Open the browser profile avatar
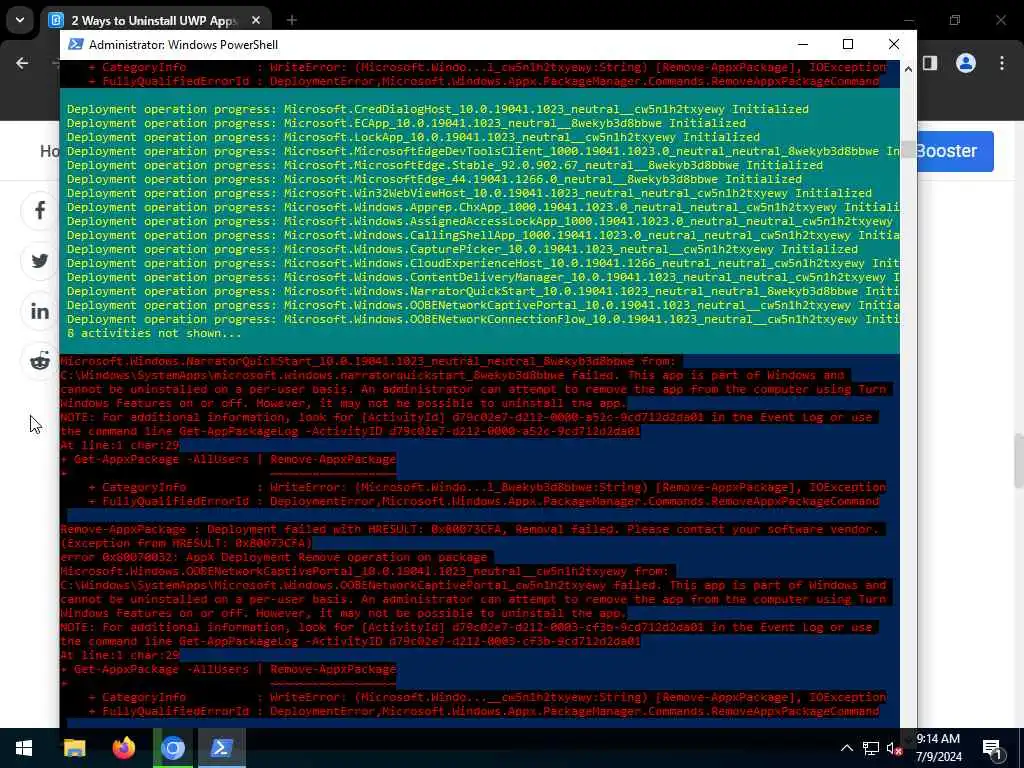The width and height of the screenshot is (1024, 768). point(966,63)
